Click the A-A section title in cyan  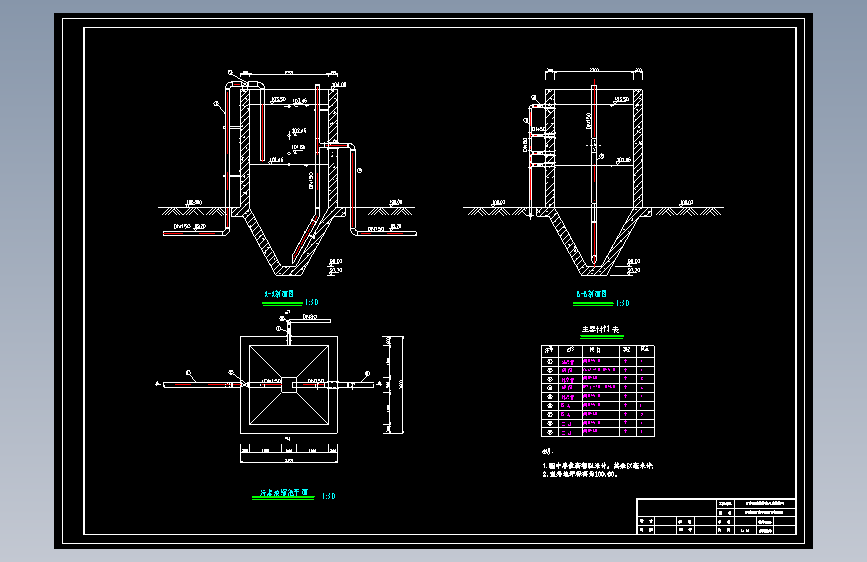279,294
